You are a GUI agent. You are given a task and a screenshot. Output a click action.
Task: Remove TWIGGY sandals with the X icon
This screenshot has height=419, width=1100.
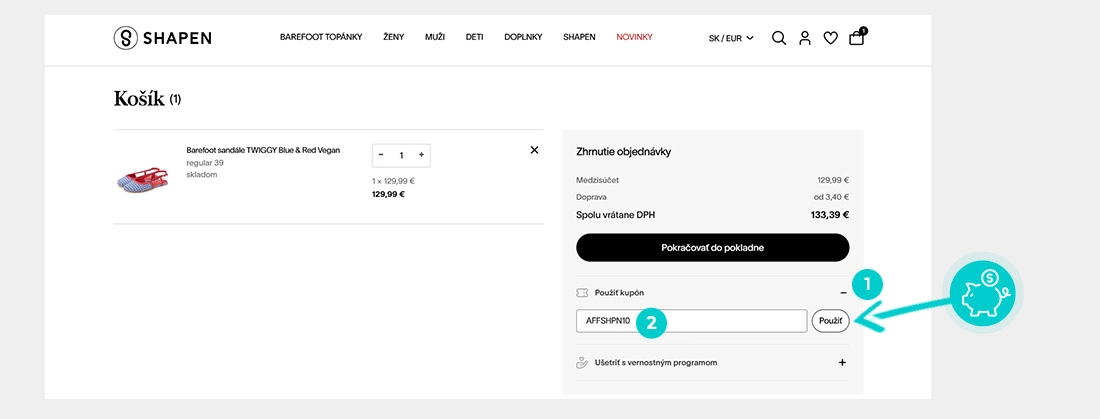(x=535, y=149)
